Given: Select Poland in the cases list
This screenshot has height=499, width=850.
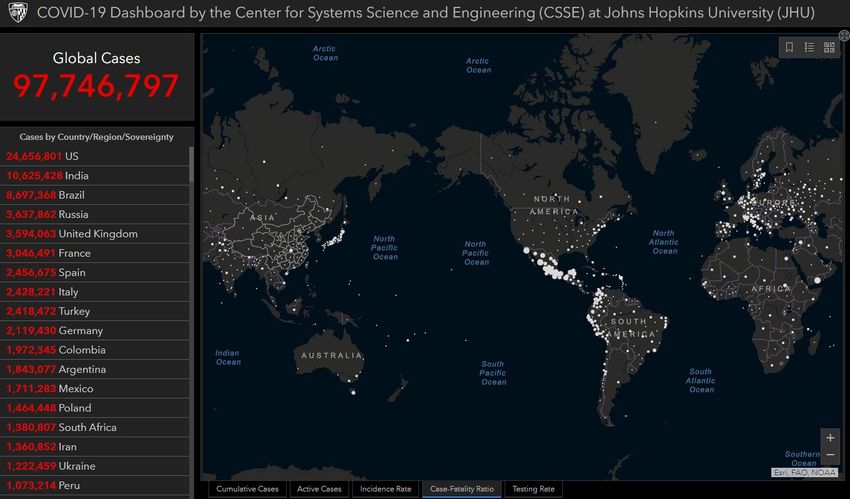Looking at the screenshot, I should (x=94, y=408).
